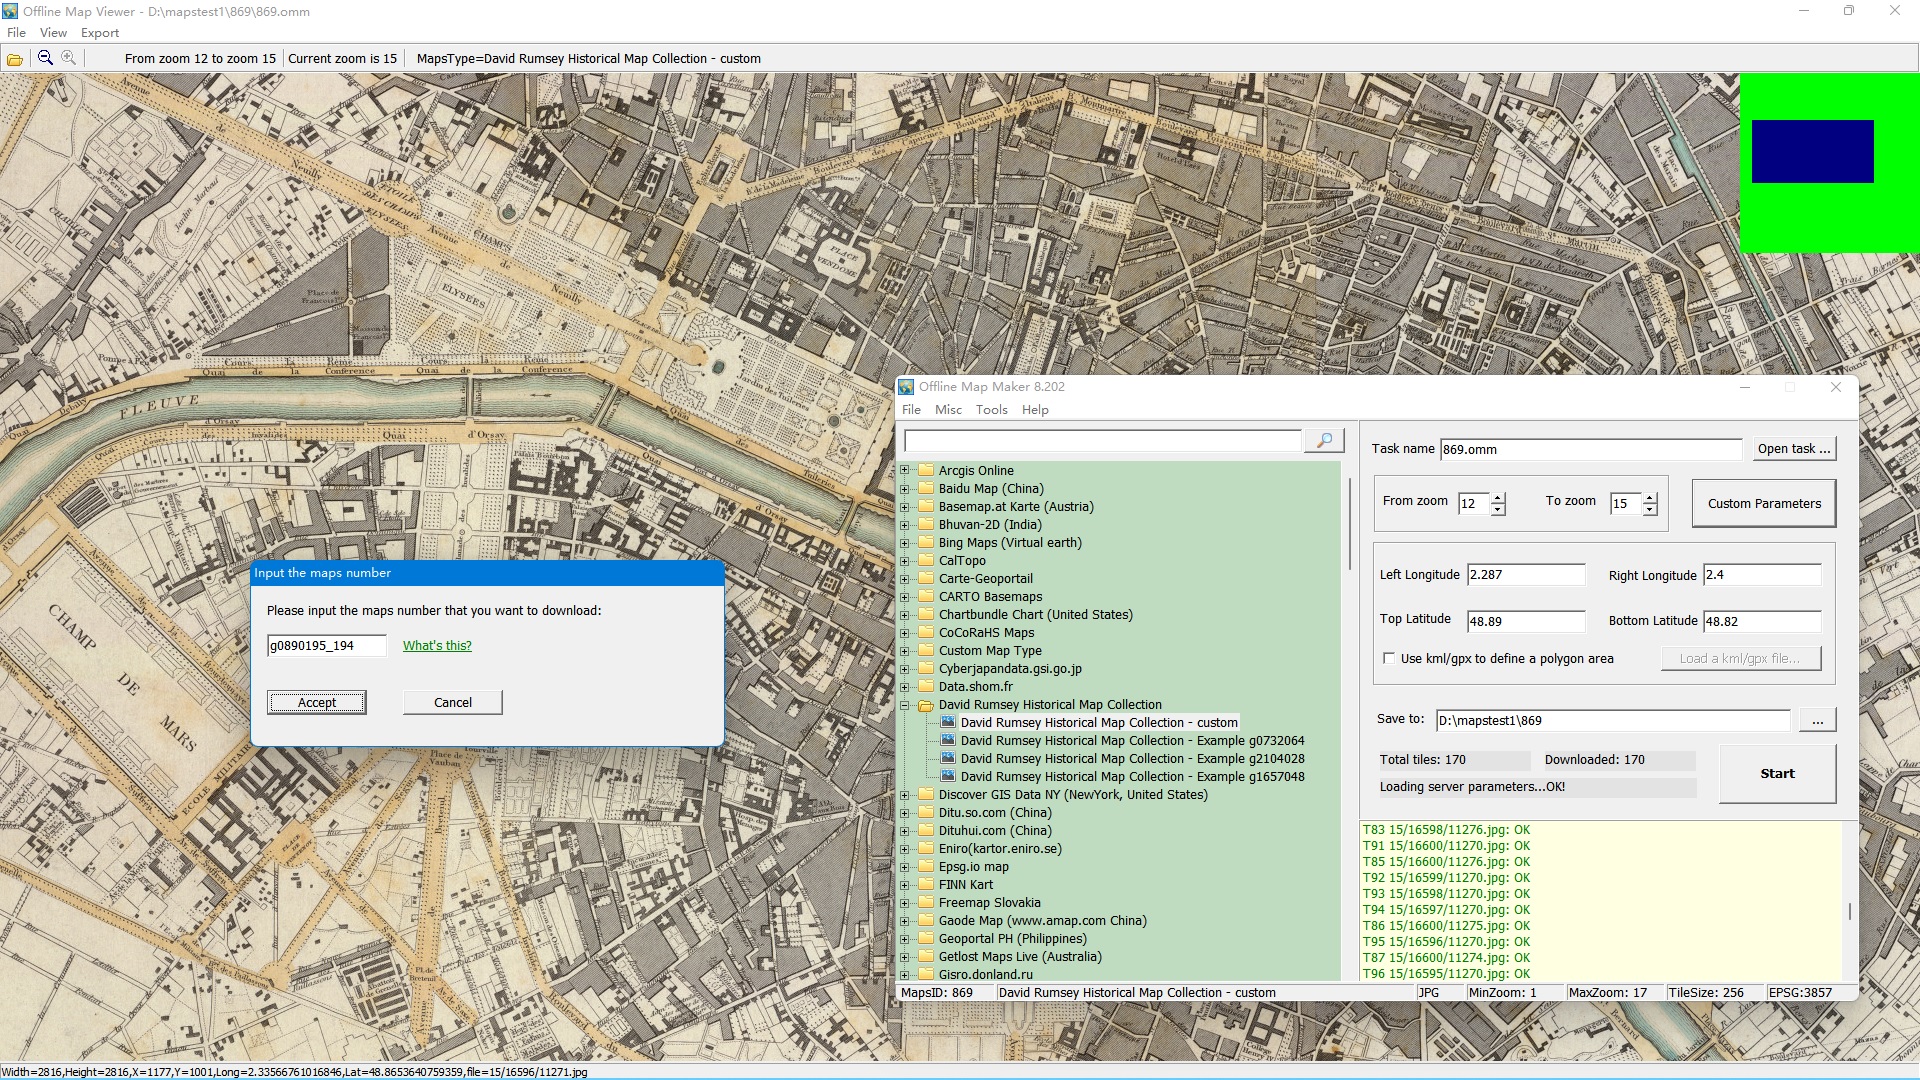
Task: Click the map source search box
Action: (1102, 441)
